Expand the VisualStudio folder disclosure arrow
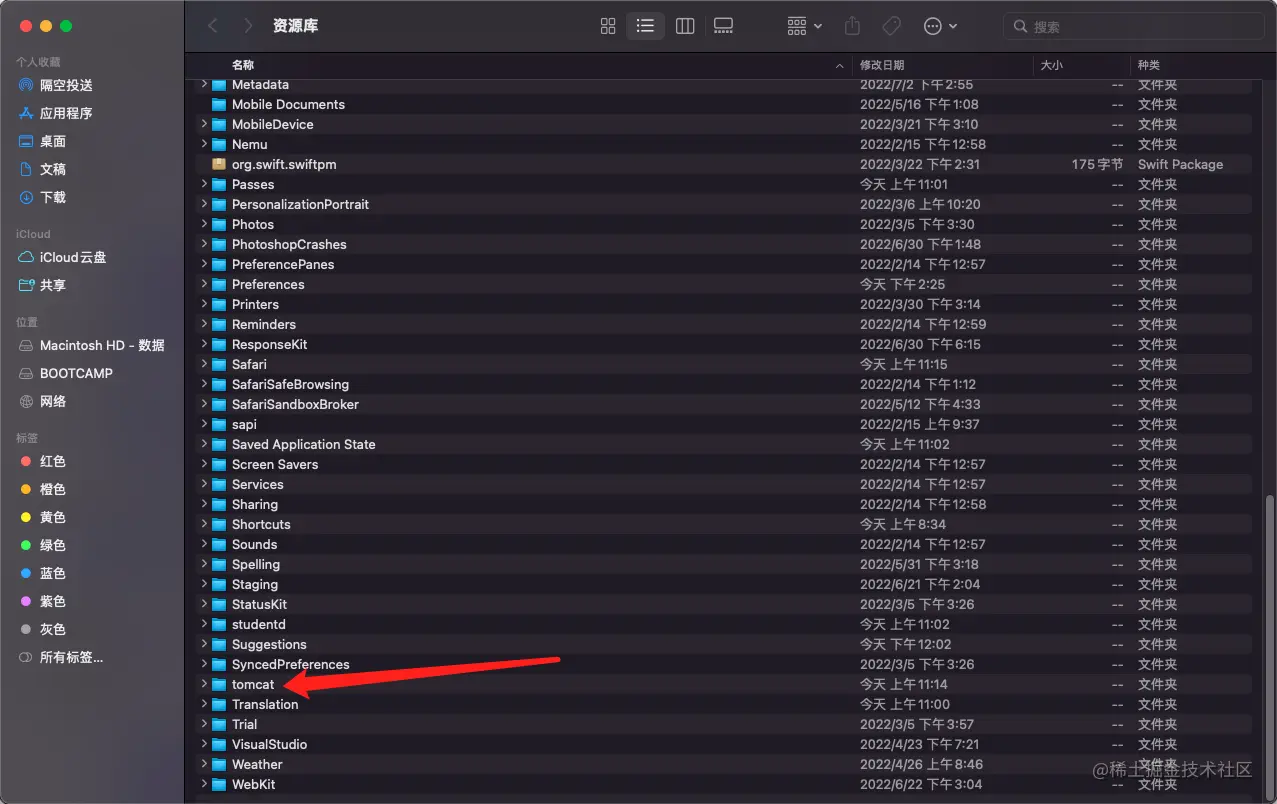 click(x=204, y=744)
